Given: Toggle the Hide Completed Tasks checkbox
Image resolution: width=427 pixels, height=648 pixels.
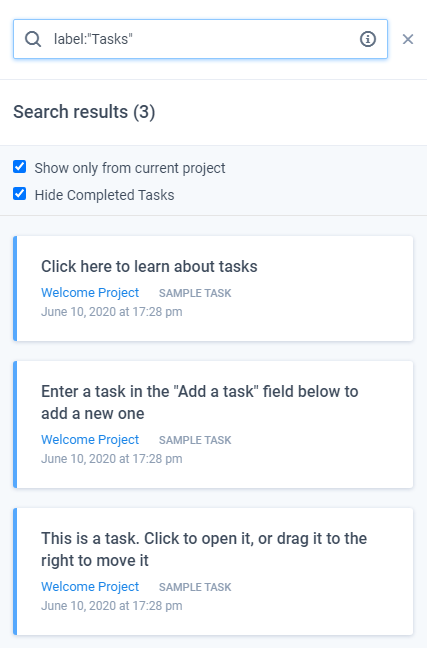Looking at the screenshot, I should pyautogui.click(x=19, y=193).
